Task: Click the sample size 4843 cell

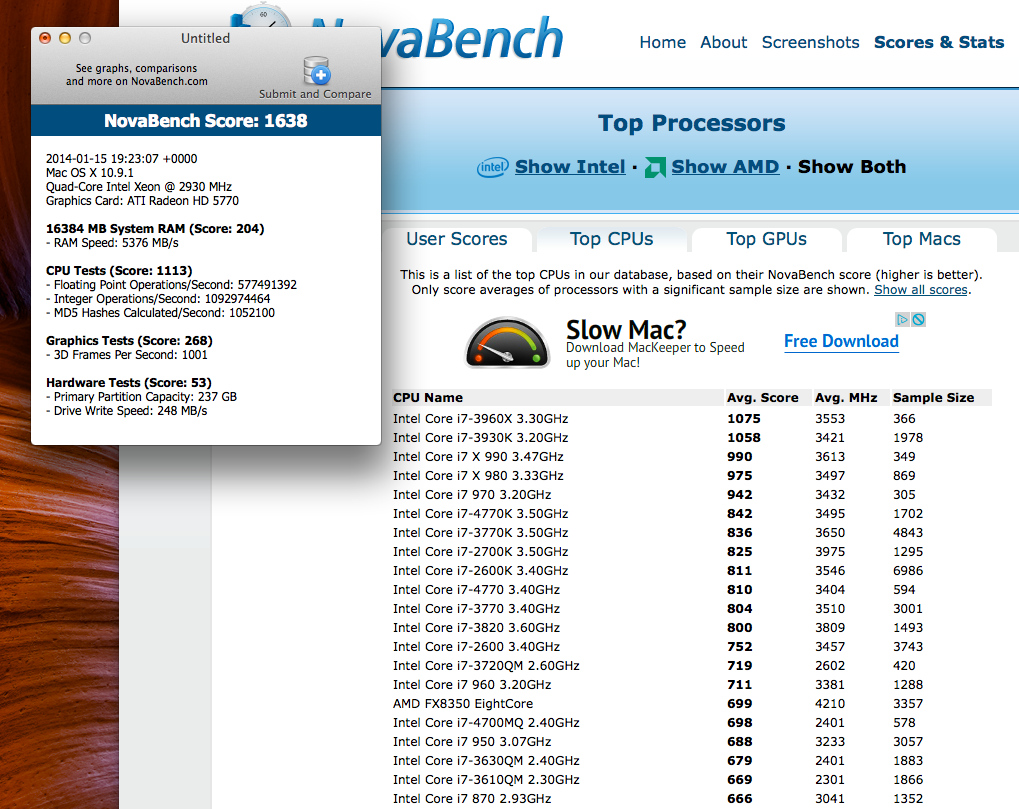Action: click(x=908, y=532)
